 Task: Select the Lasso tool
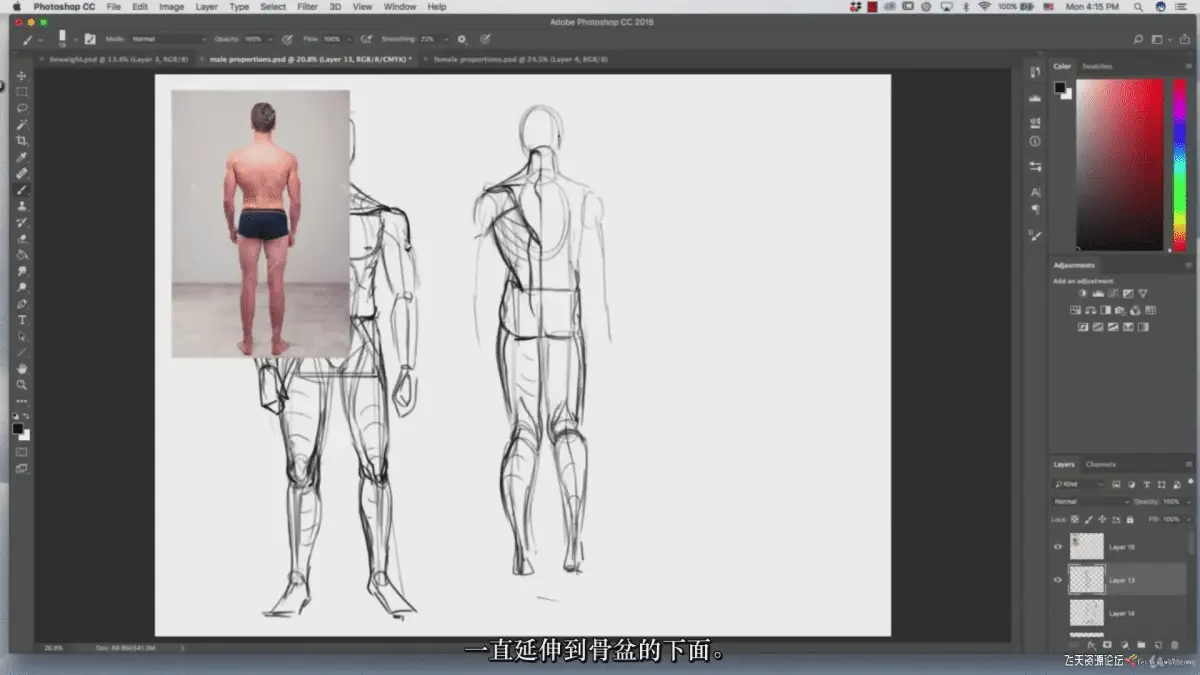22,108
